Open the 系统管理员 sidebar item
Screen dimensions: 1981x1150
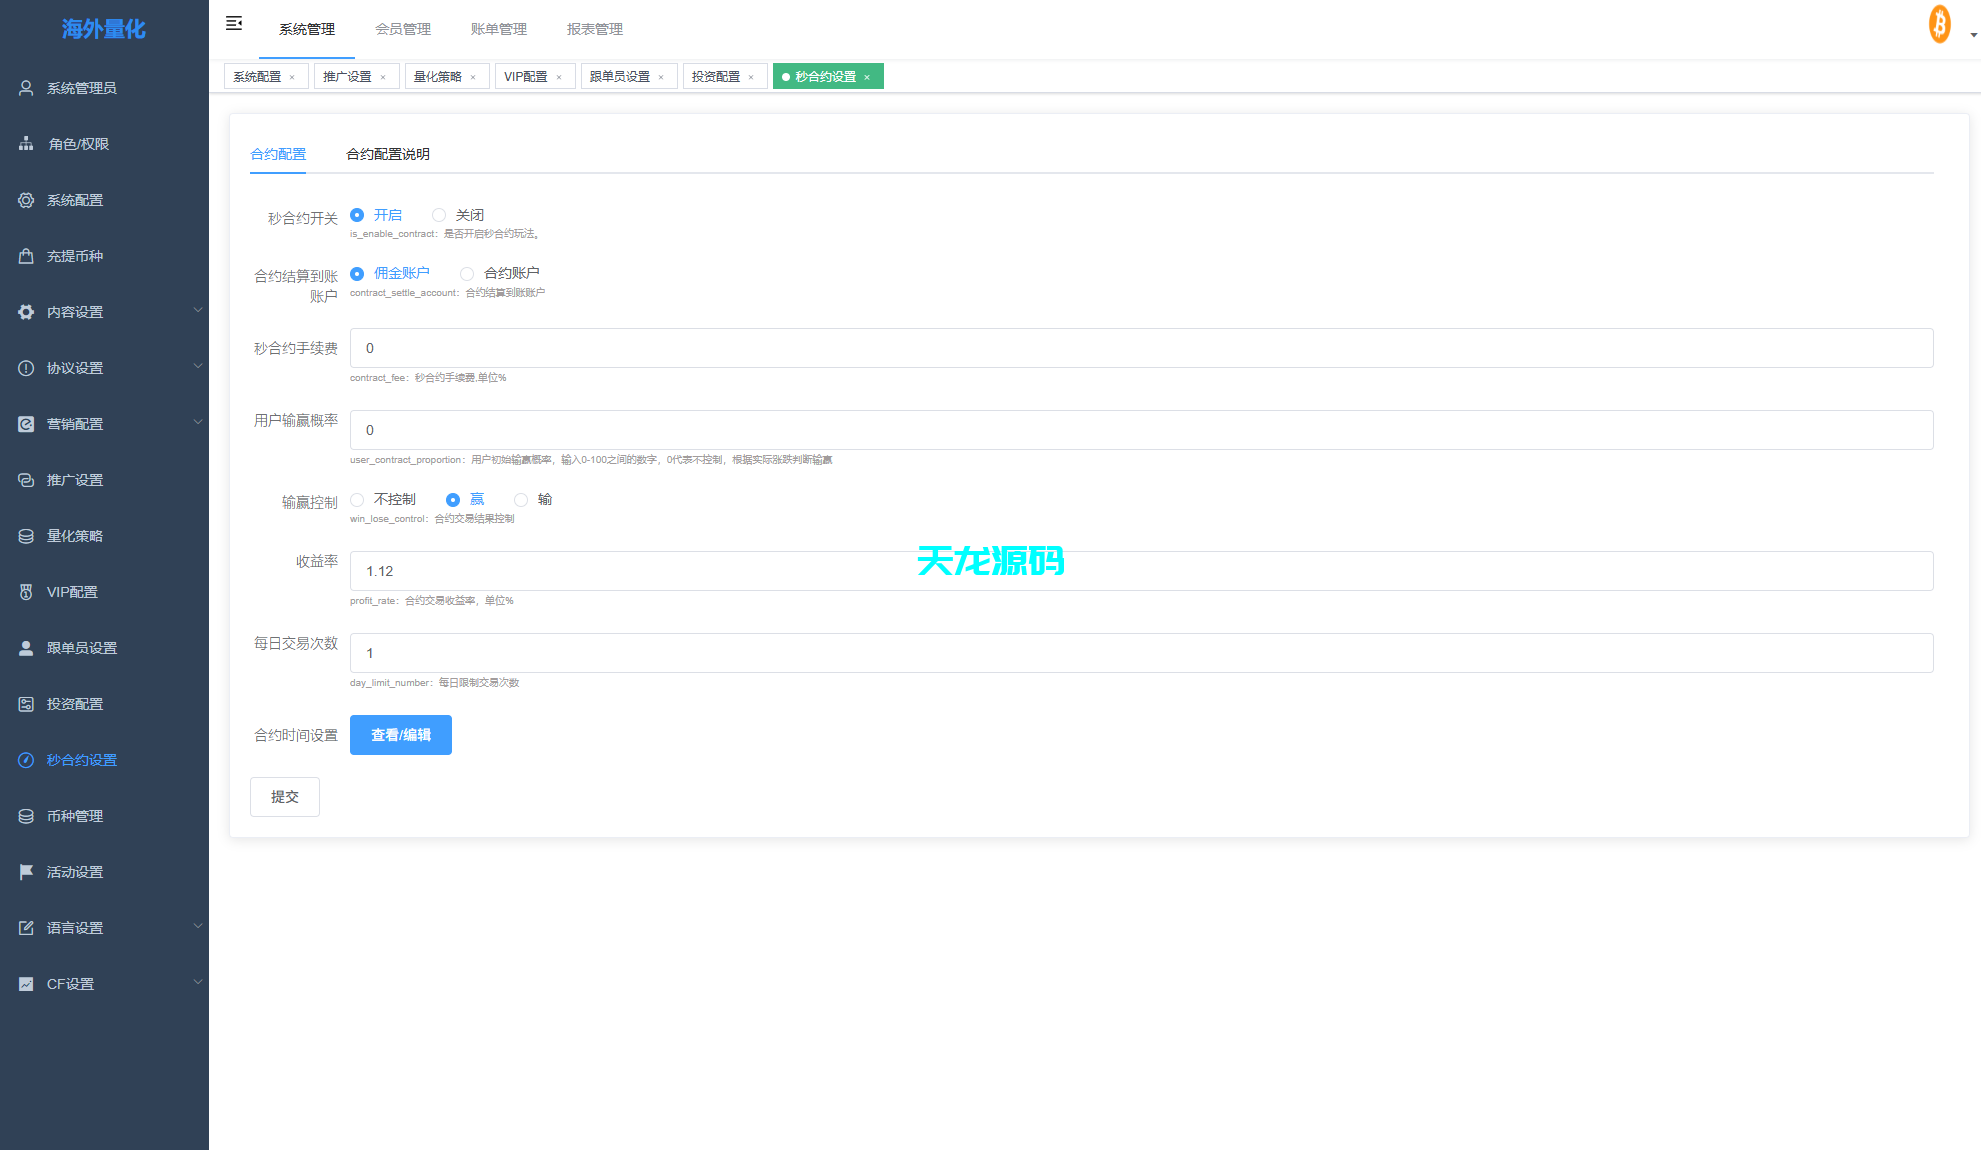click(78, 88)
